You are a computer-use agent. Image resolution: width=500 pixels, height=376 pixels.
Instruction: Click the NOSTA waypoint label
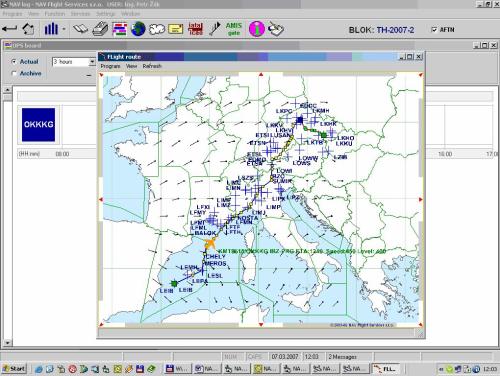[248, 218]
